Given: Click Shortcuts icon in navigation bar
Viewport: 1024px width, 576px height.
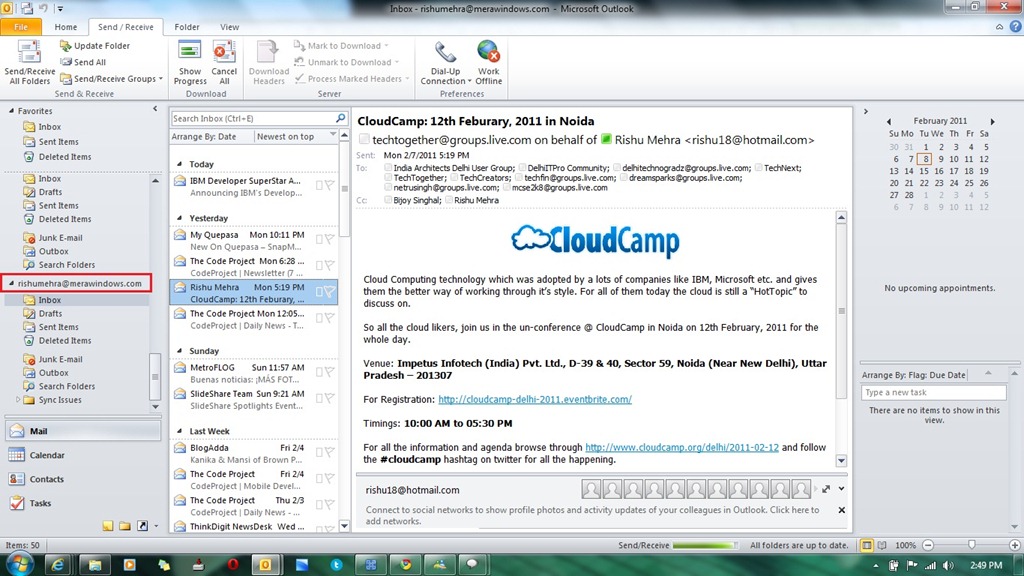Looking at the screenshot, I should [x=142, y=526].
